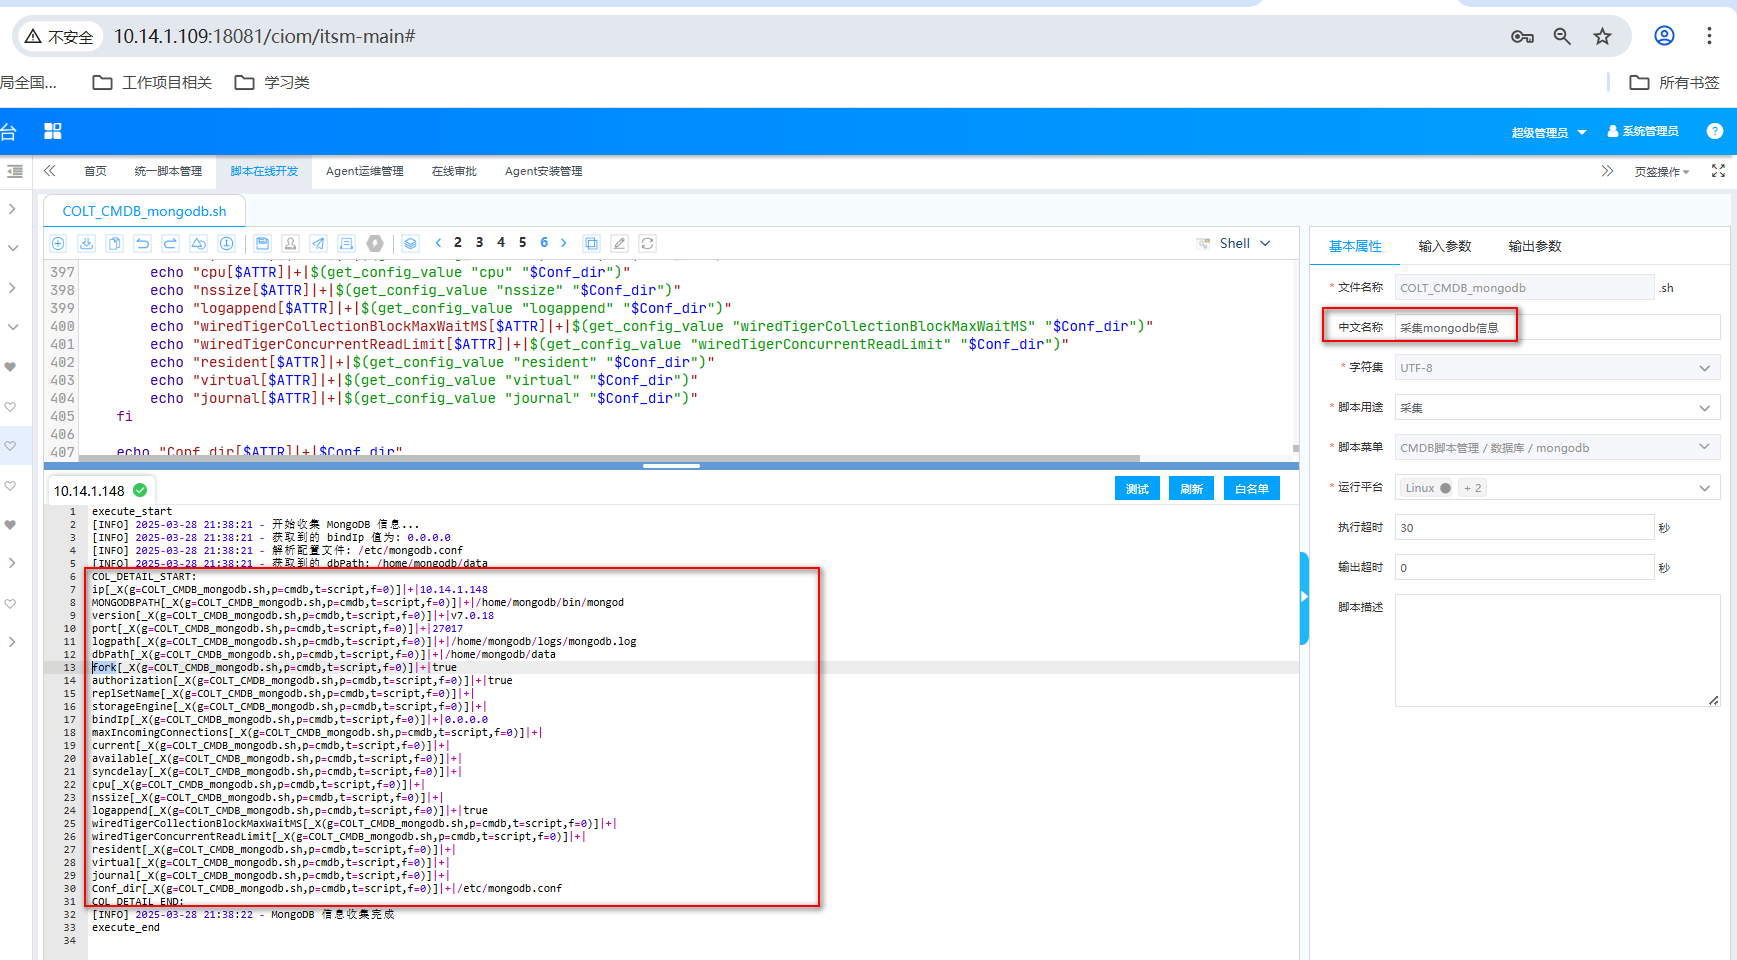Refresh the editor with the circular arrow icon

pos(647,243)
